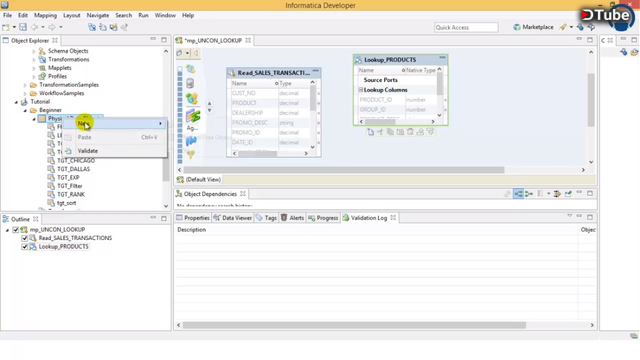
Task: Click the forward navigation arrow icon
Action: point(52,27)
